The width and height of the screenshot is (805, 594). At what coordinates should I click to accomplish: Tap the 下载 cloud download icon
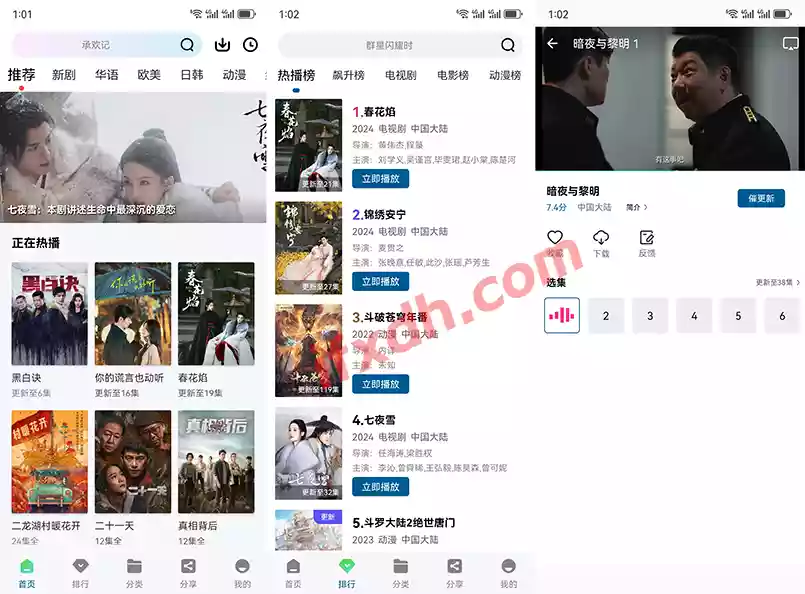click(601, 238)
